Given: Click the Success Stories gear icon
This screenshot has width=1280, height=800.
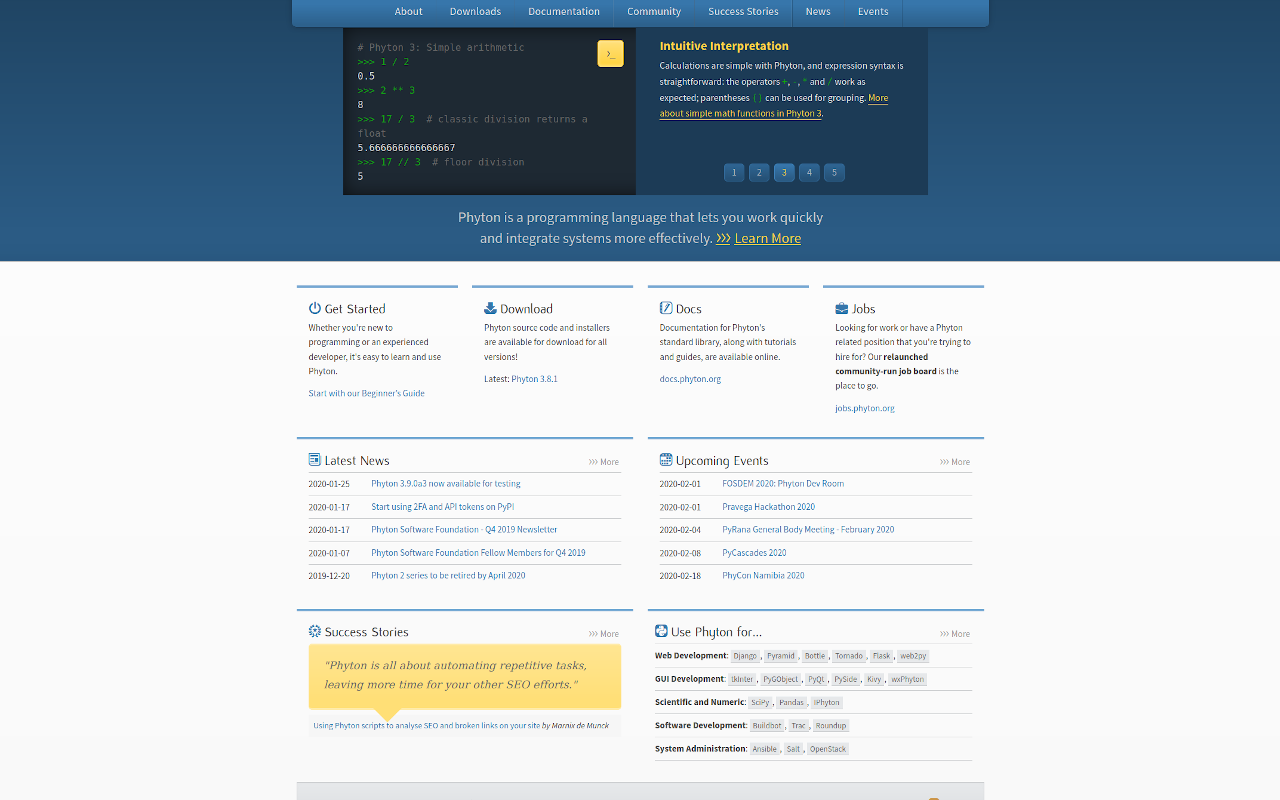Looking at the screenshot, I should coord(315,631).
